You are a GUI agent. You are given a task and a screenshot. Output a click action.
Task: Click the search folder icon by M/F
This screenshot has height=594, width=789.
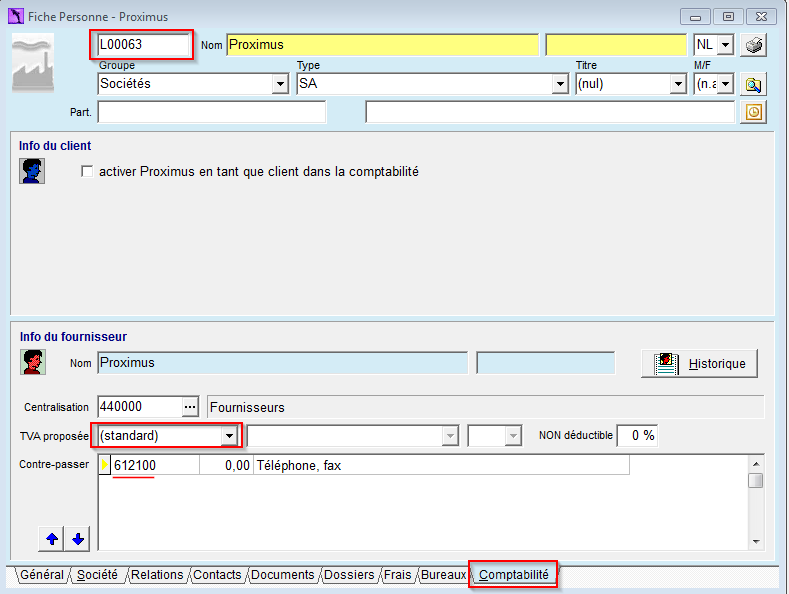[x=753, y=85]
